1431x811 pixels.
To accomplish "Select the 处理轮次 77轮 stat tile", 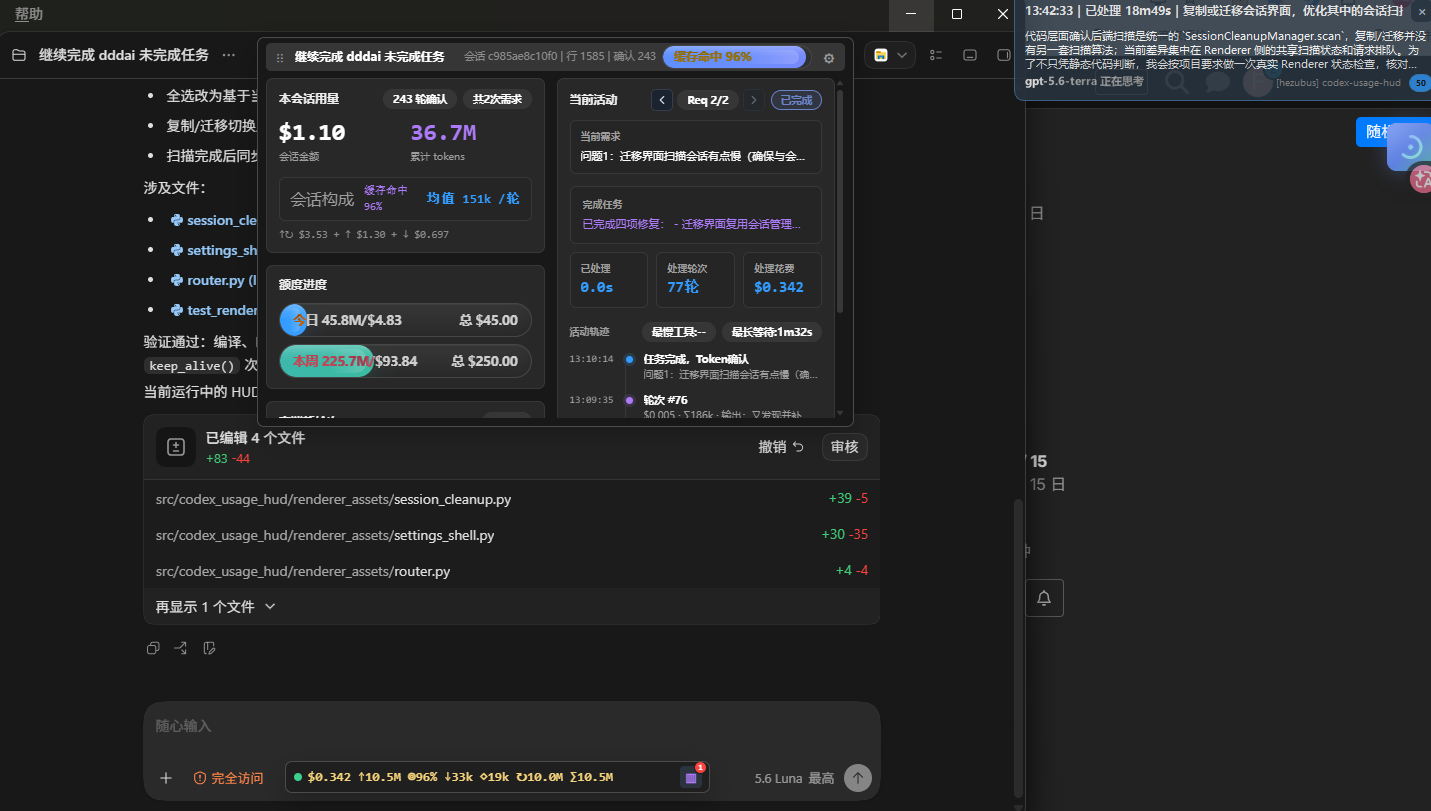I will [x=695, y=279].
